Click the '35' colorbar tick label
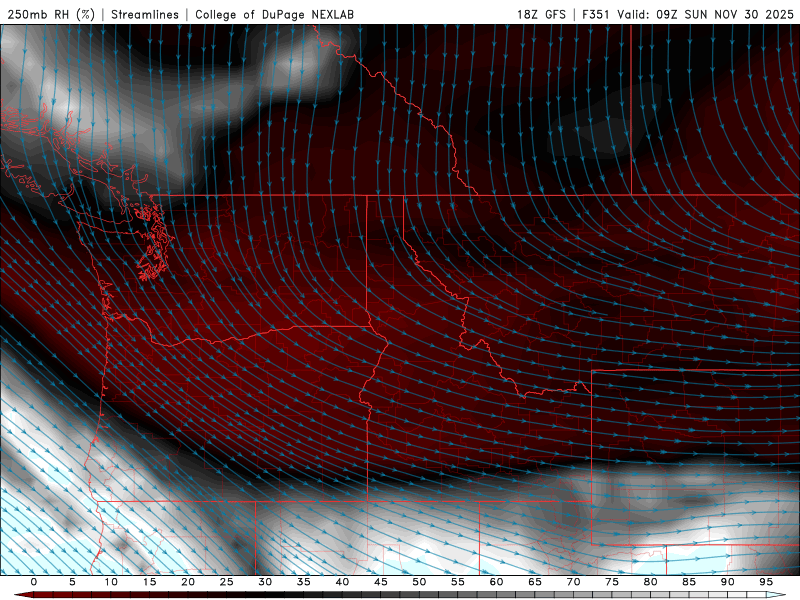 (304, 582)
